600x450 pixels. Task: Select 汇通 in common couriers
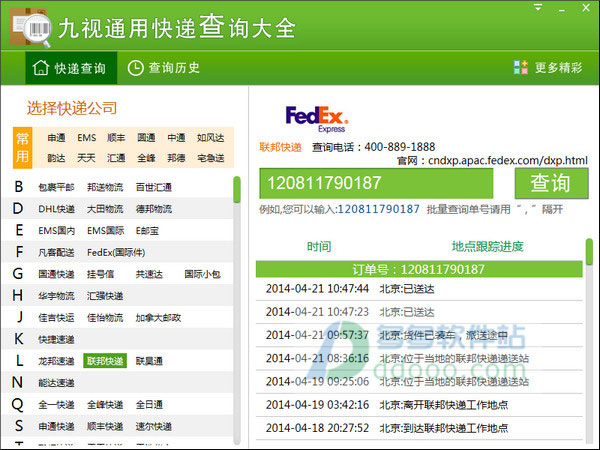(x=116, y=158)
